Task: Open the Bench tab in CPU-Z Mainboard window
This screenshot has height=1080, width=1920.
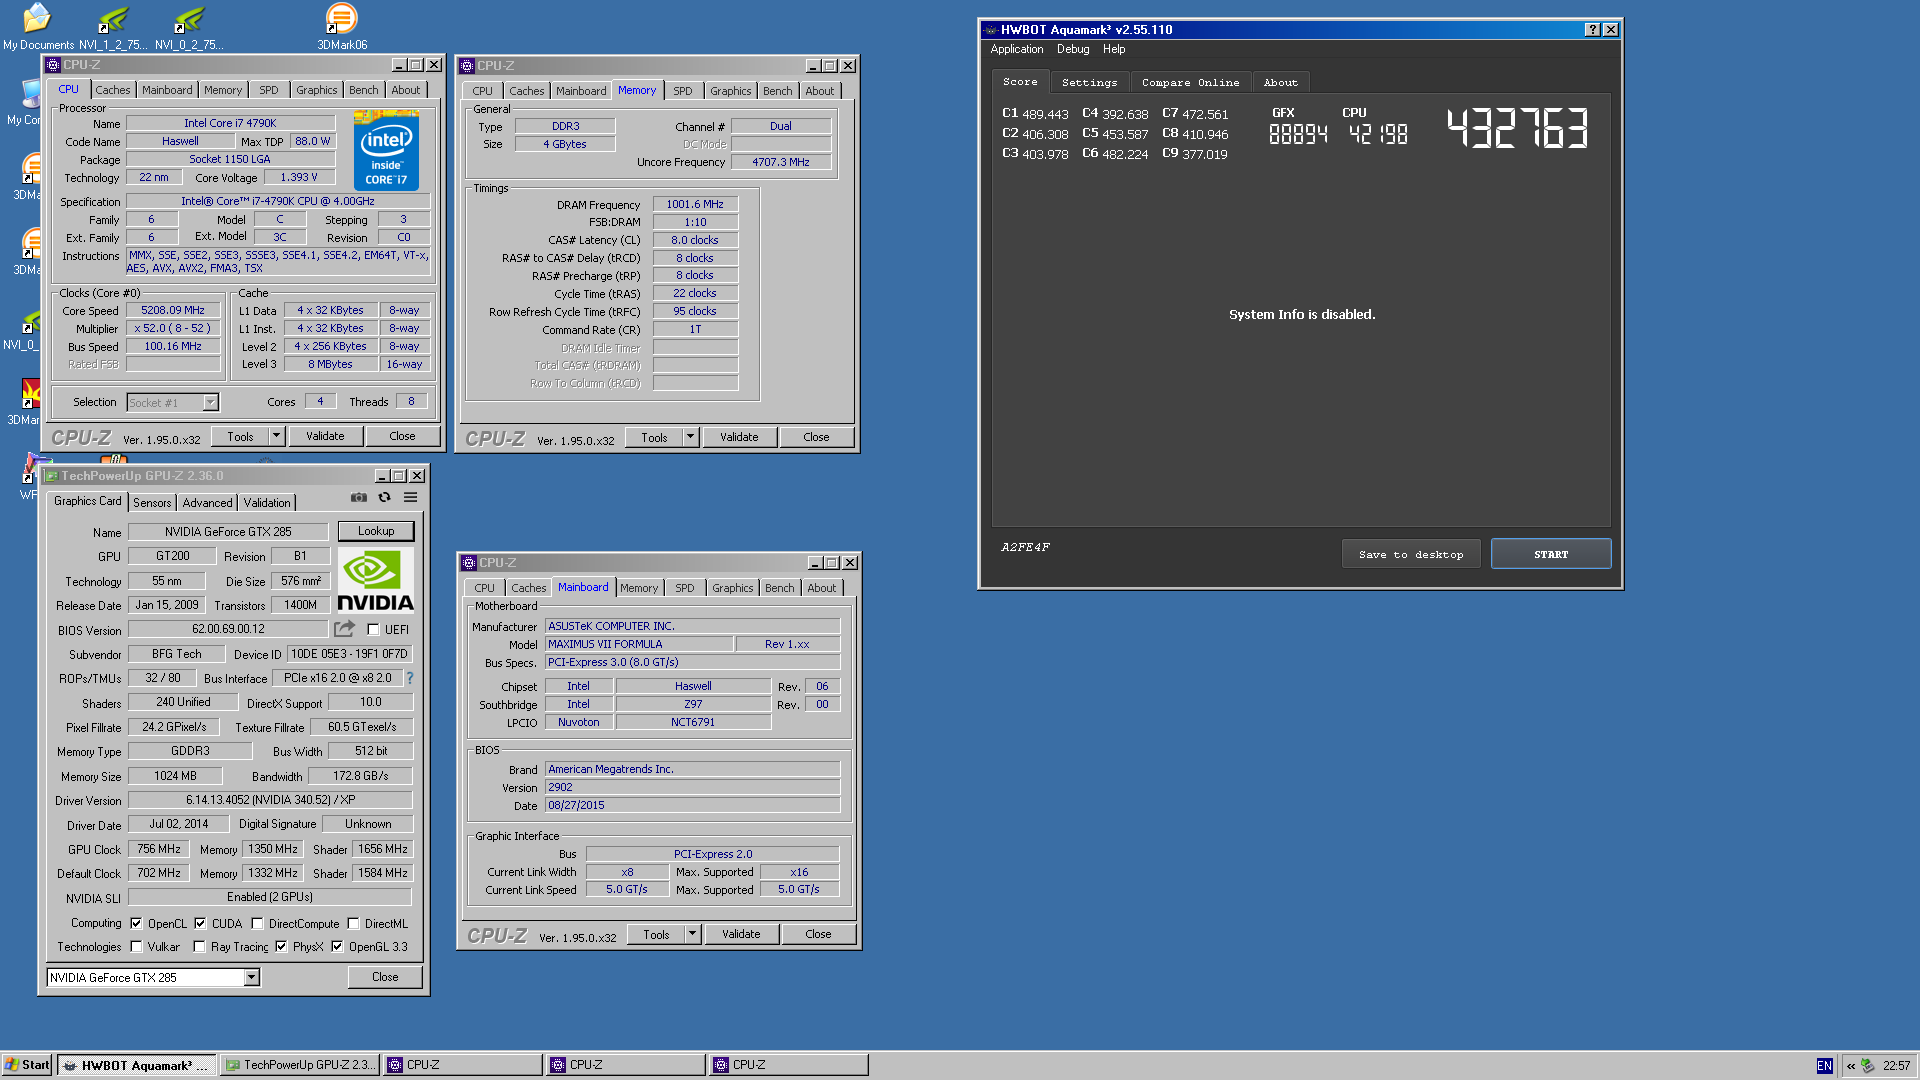Action: [780, 588]
